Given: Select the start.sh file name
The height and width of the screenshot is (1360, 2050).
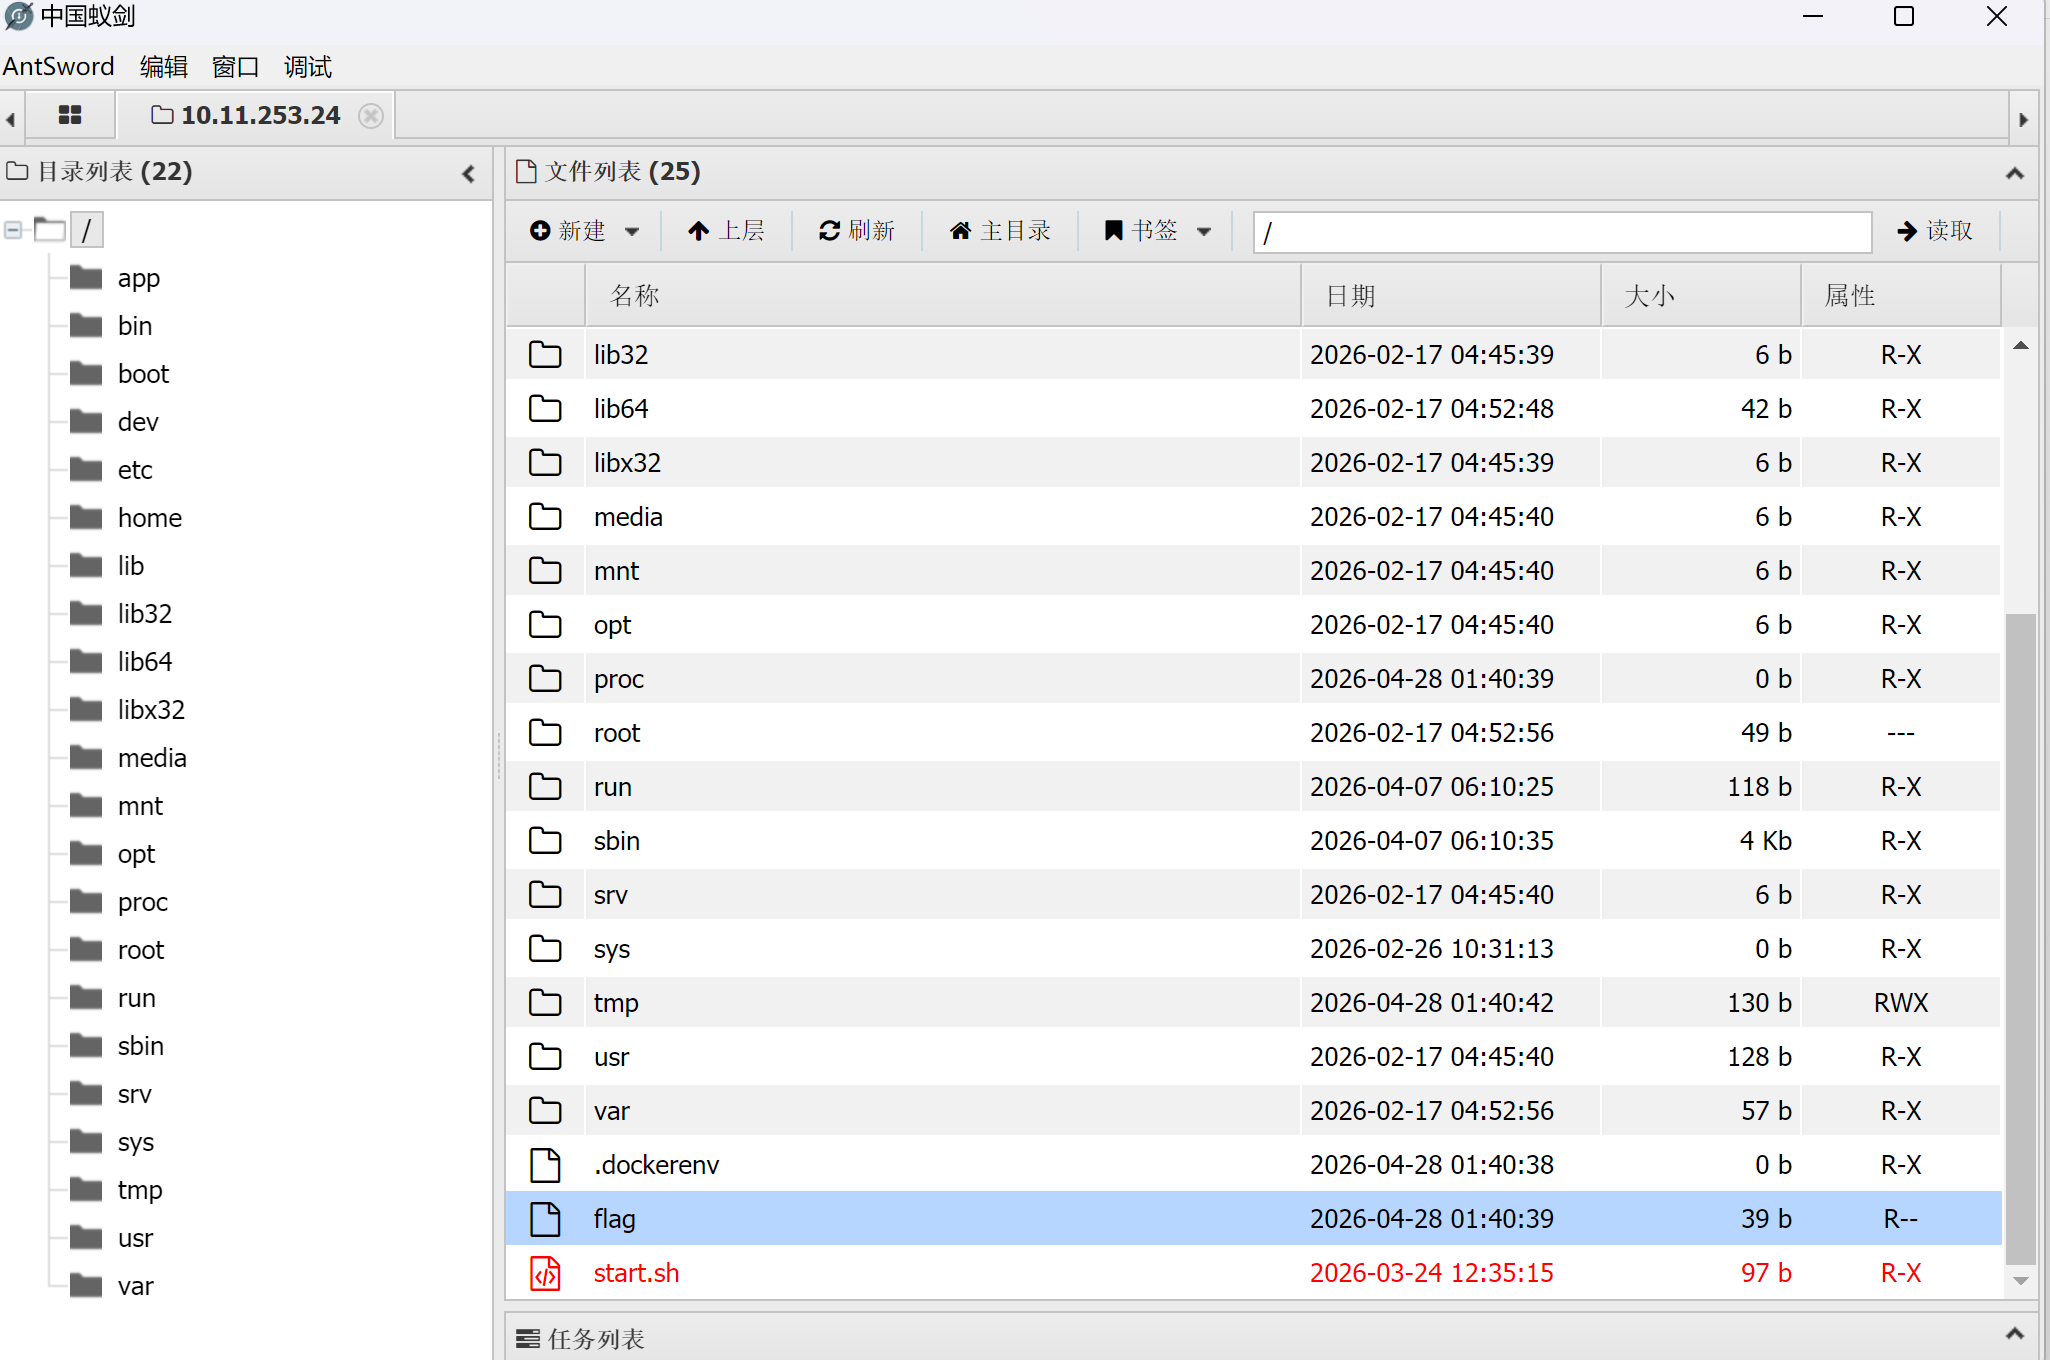Looking at the screenshot, I should point(636,1273).
